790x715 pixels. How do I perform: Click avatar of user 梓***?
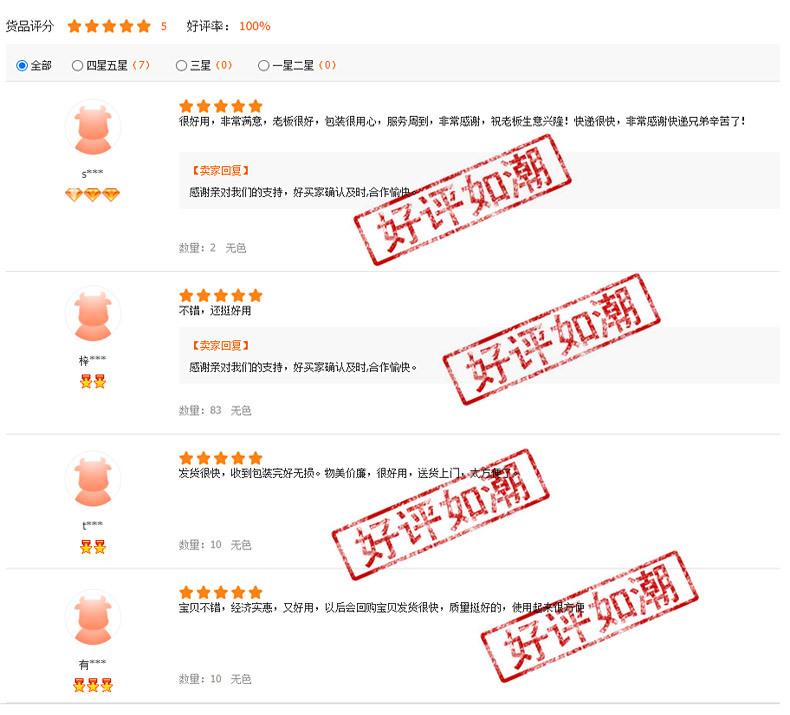(93, 314)
